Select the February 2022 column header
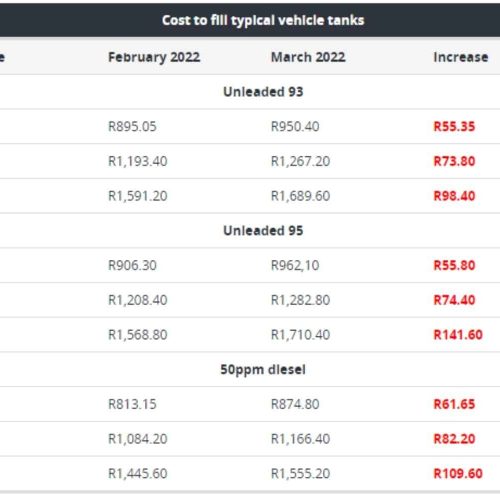This screenshot has width=500, height=500. coord(154,57)
